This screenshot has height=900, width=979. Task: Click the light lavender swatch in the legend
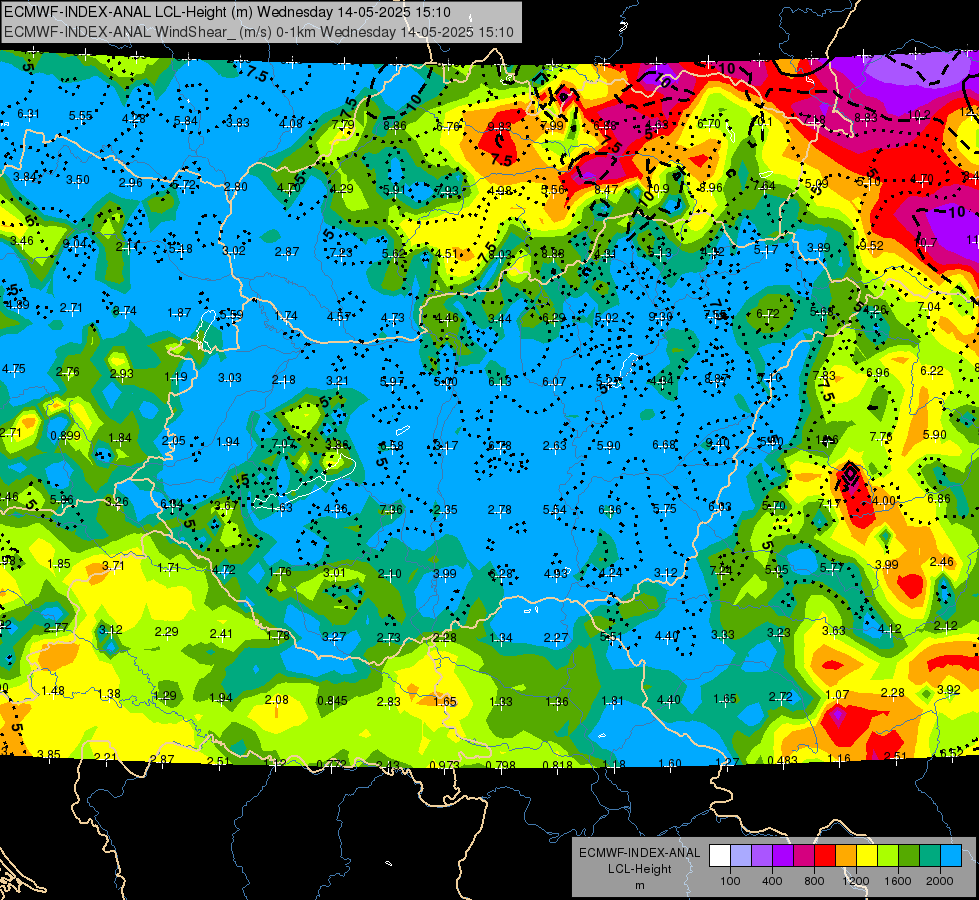[x=741, y=856]
